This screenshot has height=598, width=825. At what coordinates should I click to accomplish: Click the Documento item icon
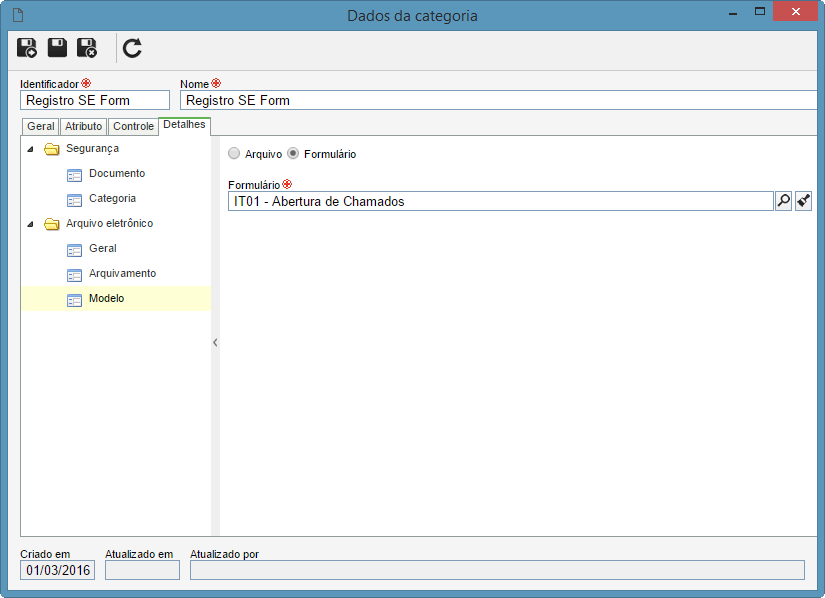(x=74, y=175)
